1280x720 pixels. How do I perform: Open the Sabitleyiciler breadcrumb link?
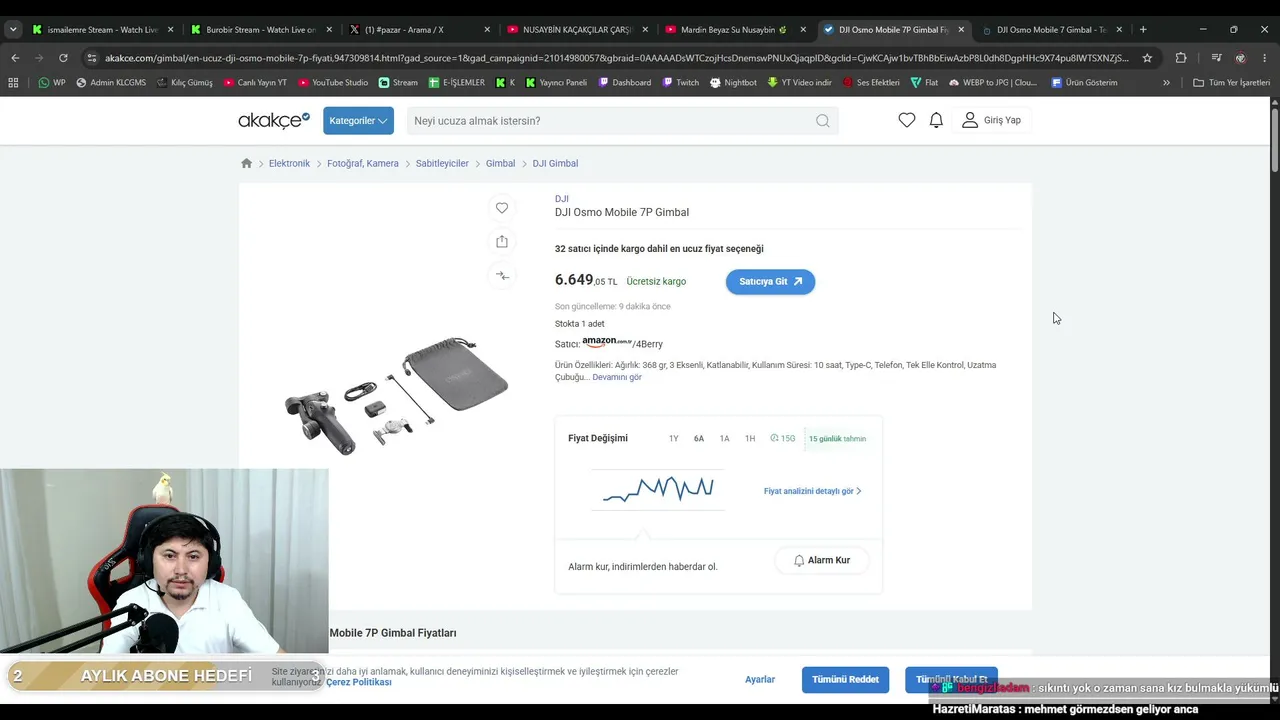[x=442, y=163]
